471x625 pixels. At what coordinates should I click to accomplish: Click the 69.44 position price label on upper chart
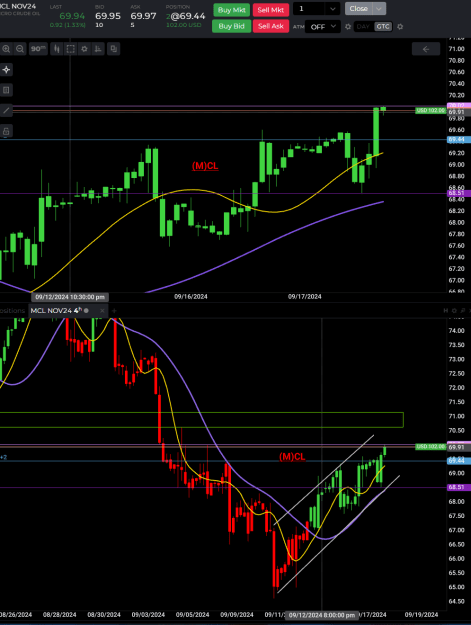point(458,140)
